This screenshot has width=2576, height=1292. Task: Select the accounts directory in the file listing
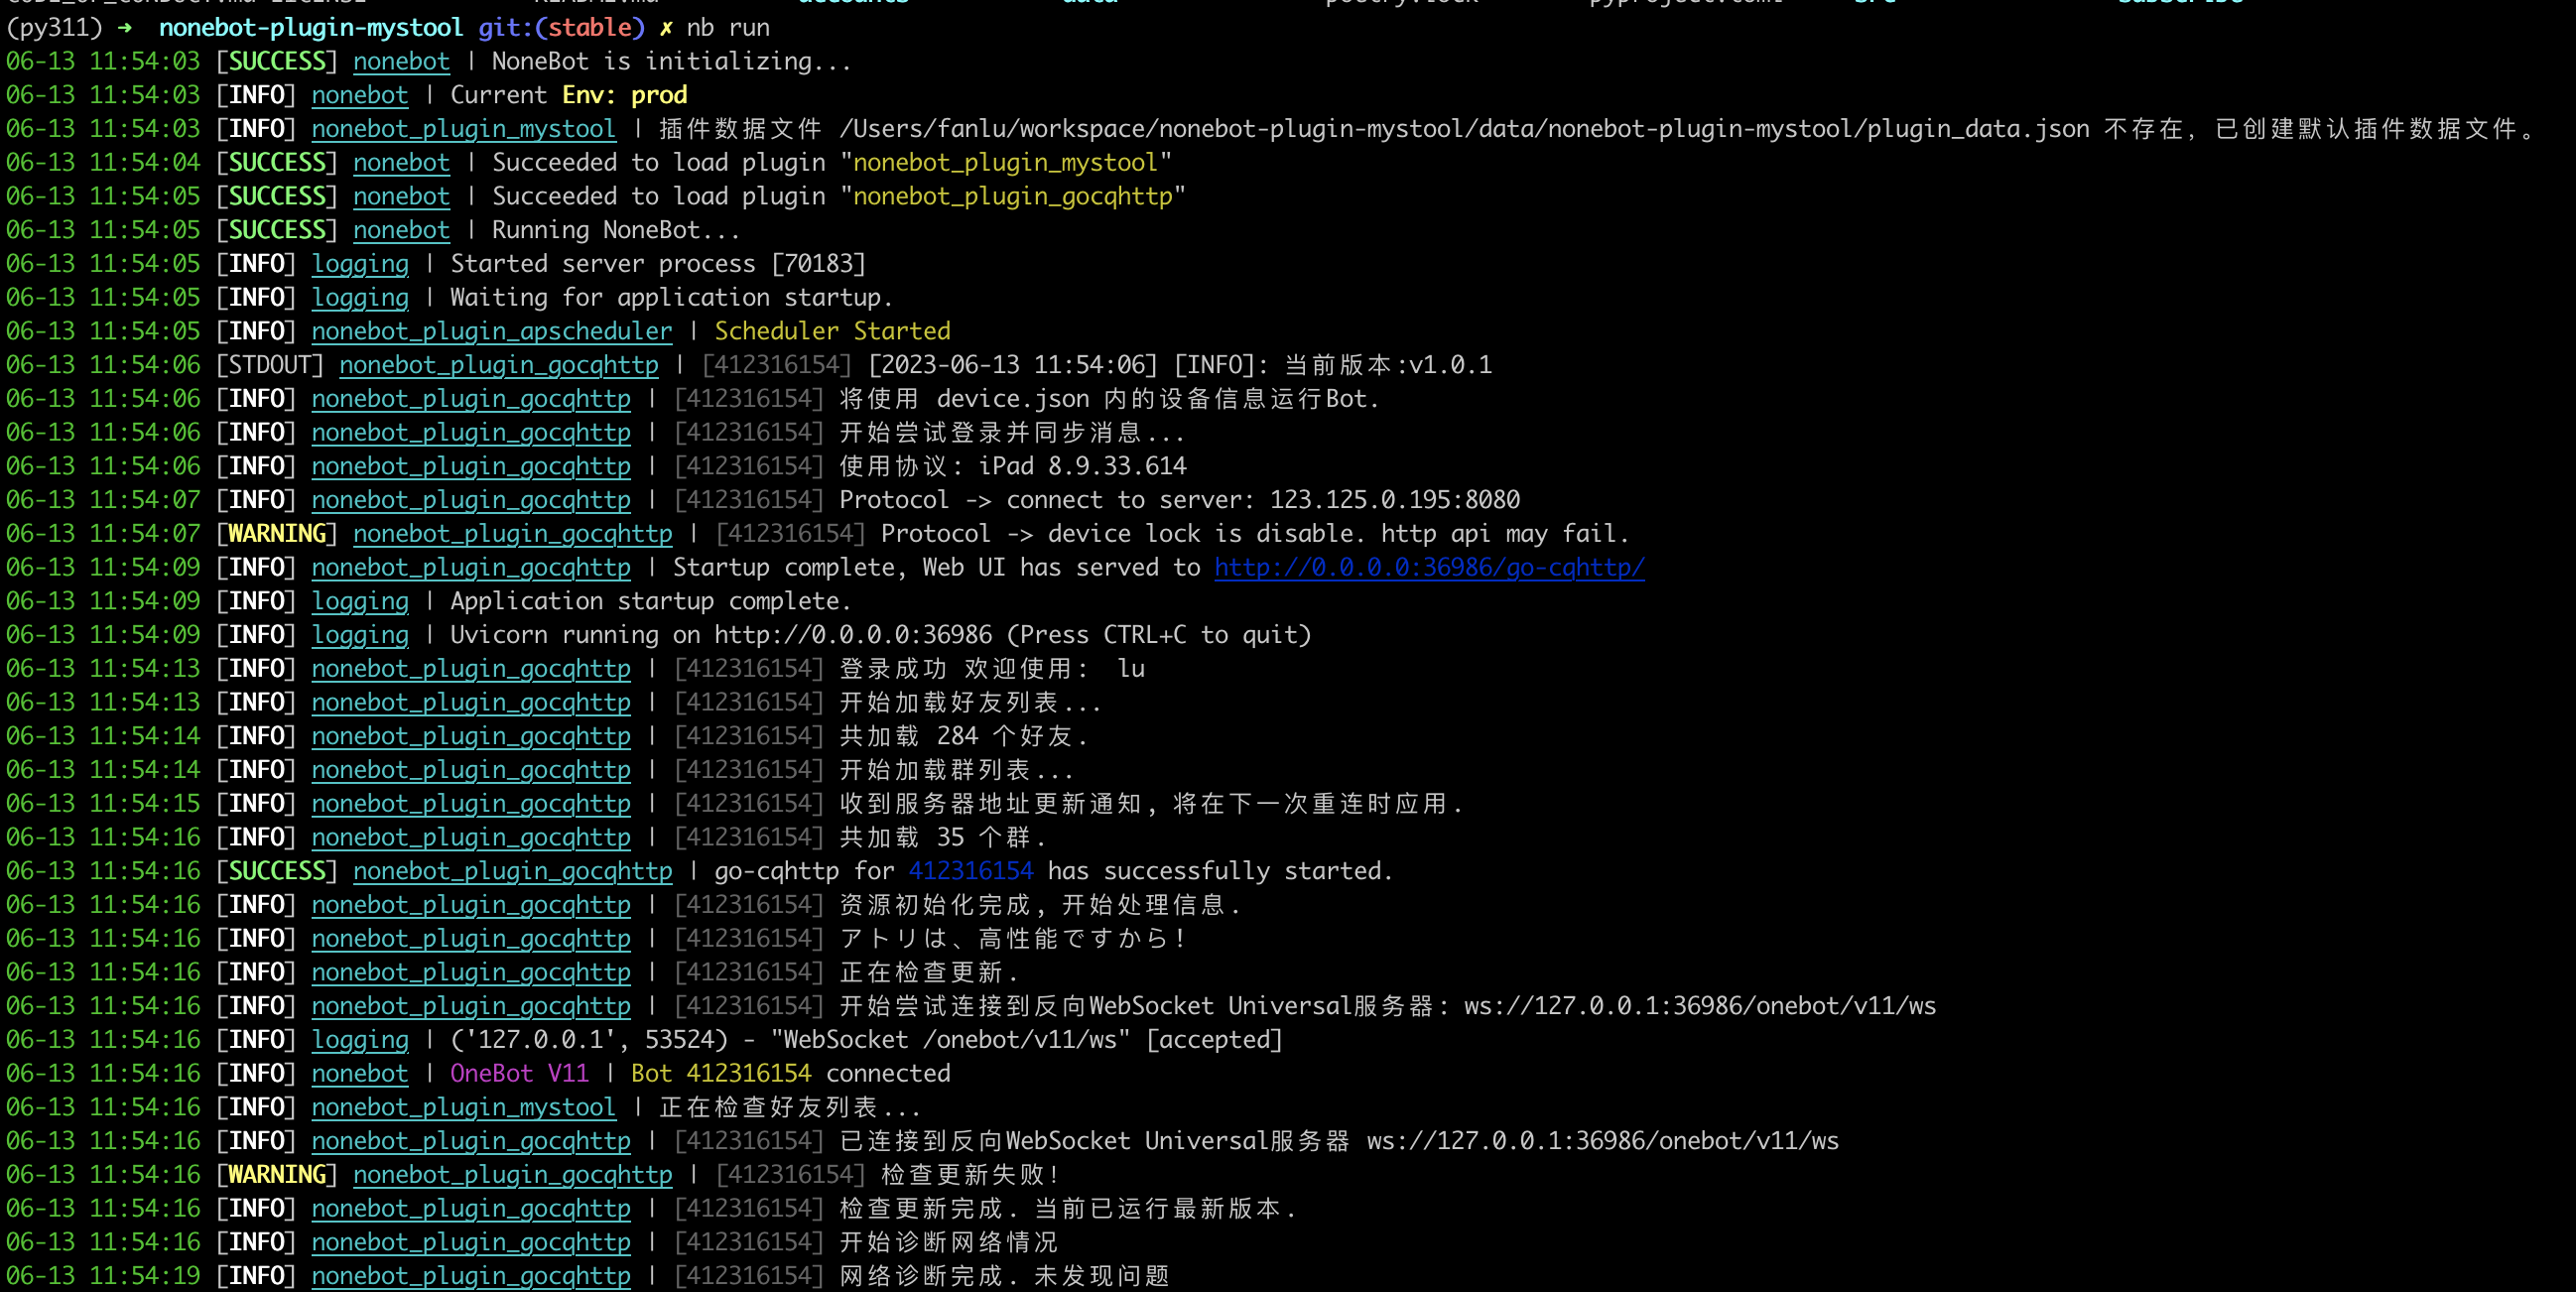[853, 2]
